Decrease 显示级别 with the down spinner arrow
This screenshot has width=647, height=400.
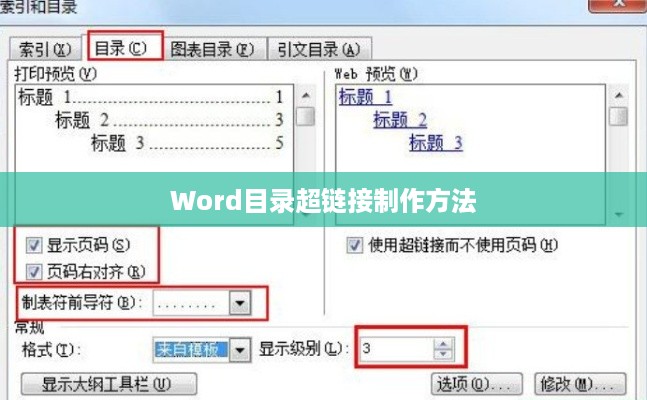(x=444, y=355)
